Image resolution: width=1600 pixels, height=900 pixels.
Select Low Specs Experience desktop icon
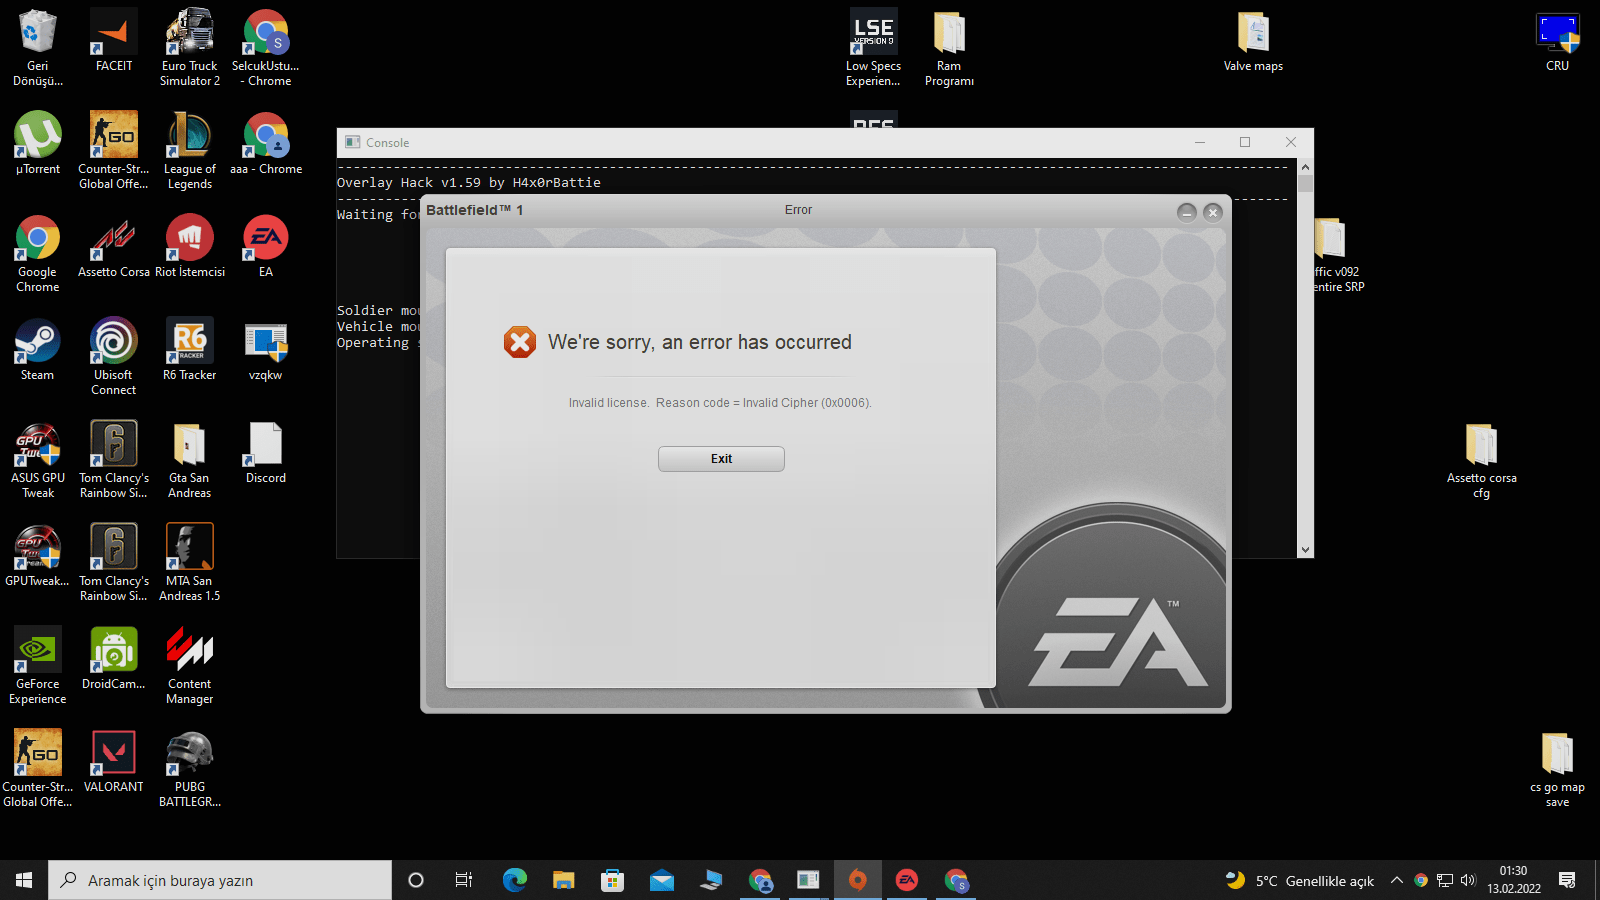874,47
